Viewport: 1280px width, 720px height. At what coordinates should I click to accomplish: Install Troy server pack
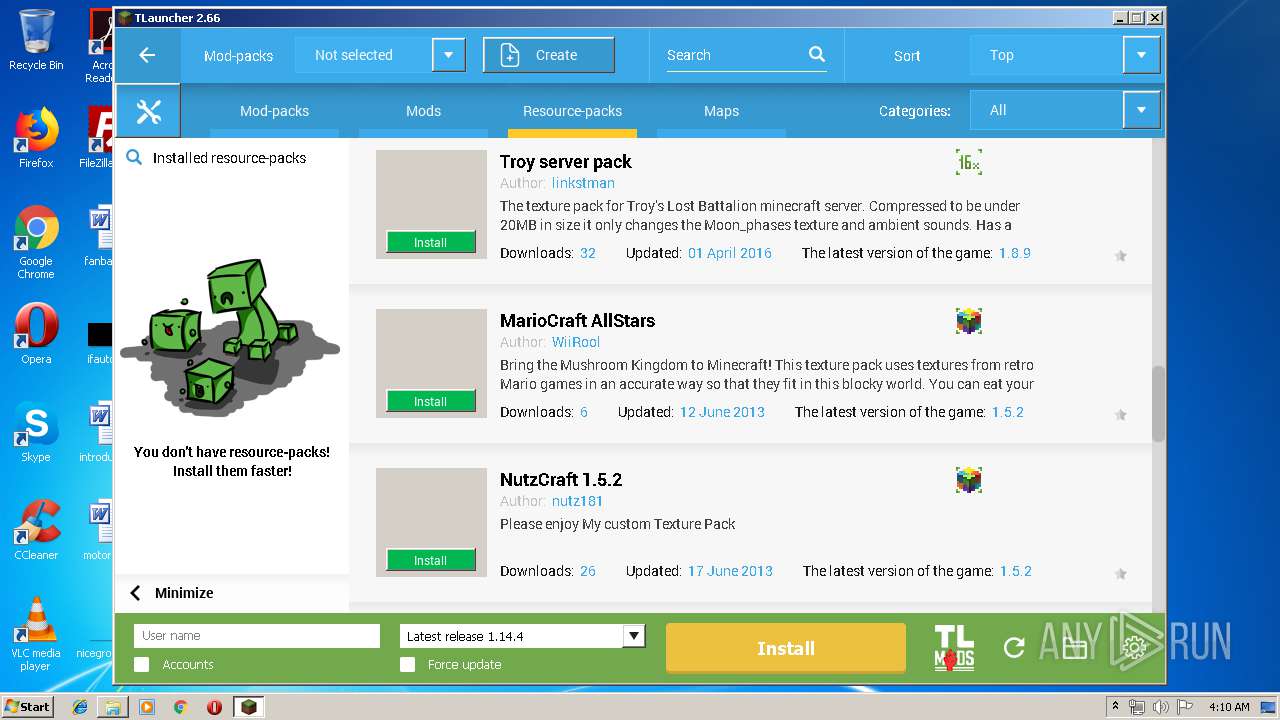pyautogui.click(x=431, y=242)
